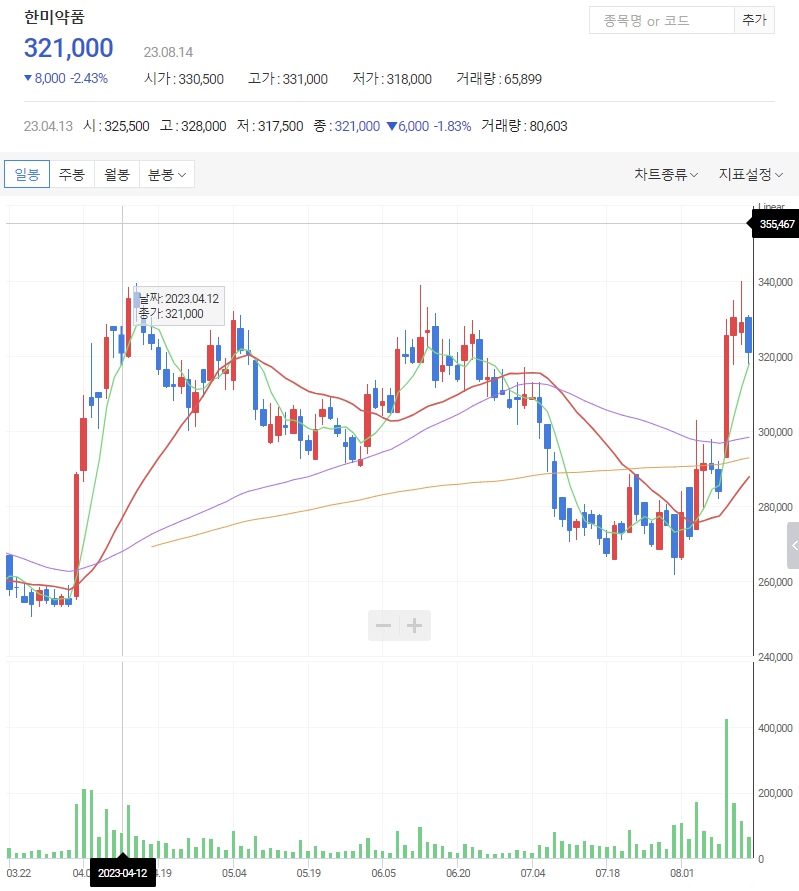
Task: Click the 2023-04-12 date marker on time axis
Action: [123, 873]
